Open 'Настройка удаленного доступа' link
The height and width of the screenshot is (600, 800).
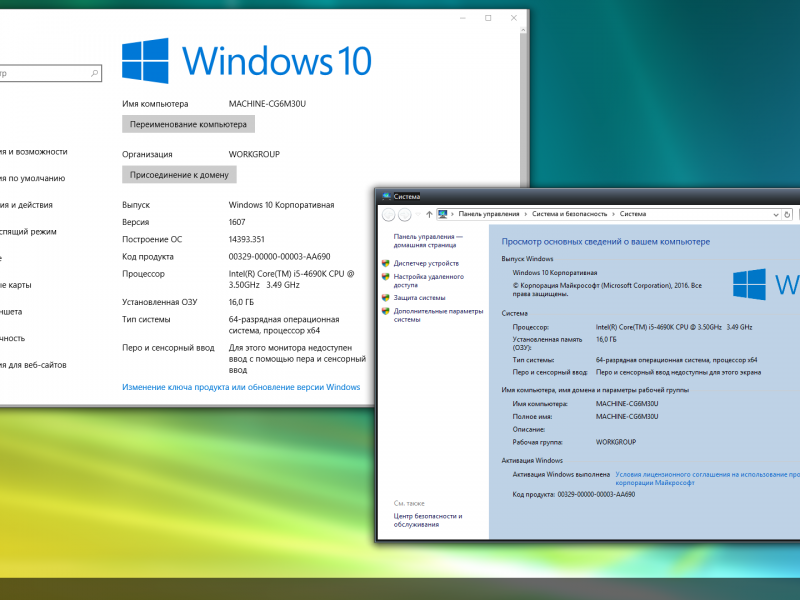point(429,281)
